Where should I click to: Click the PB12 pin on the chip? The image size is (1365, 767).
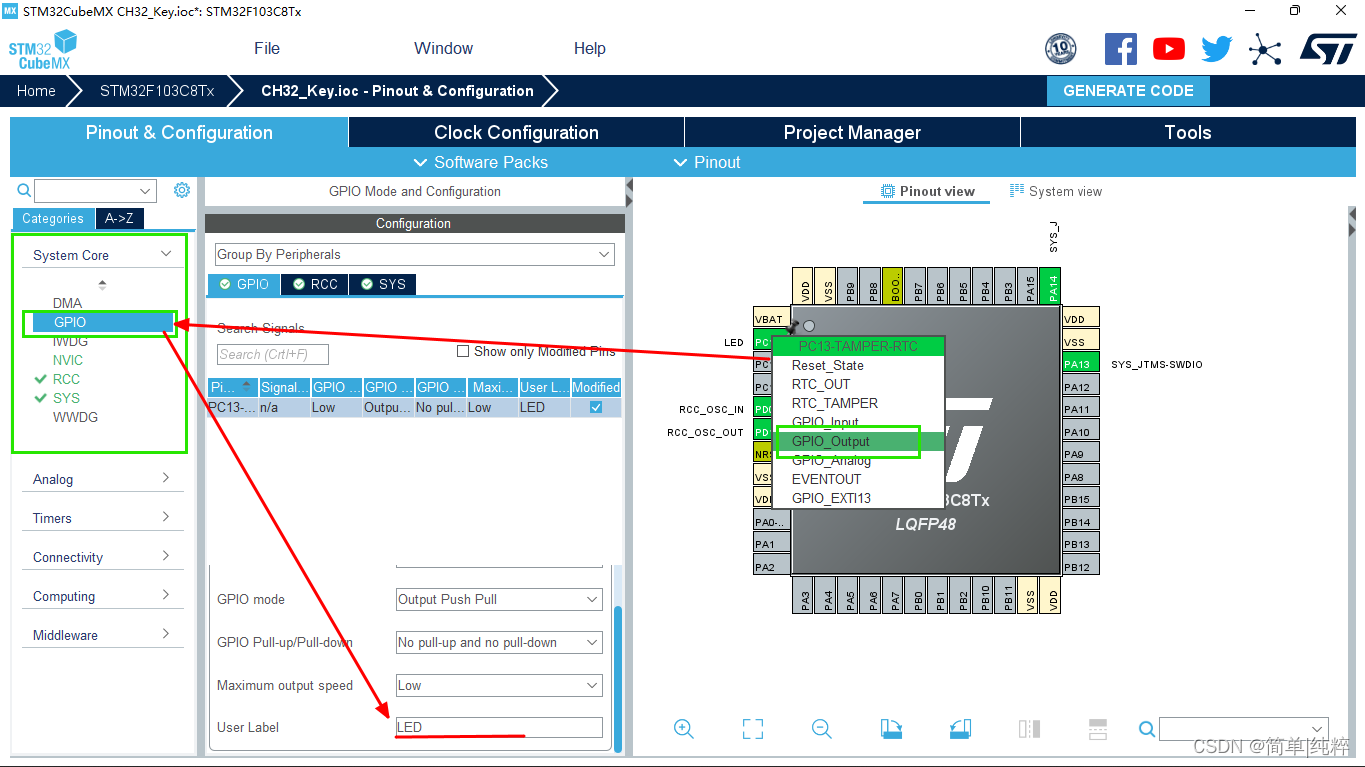(x=1079, y=567)
